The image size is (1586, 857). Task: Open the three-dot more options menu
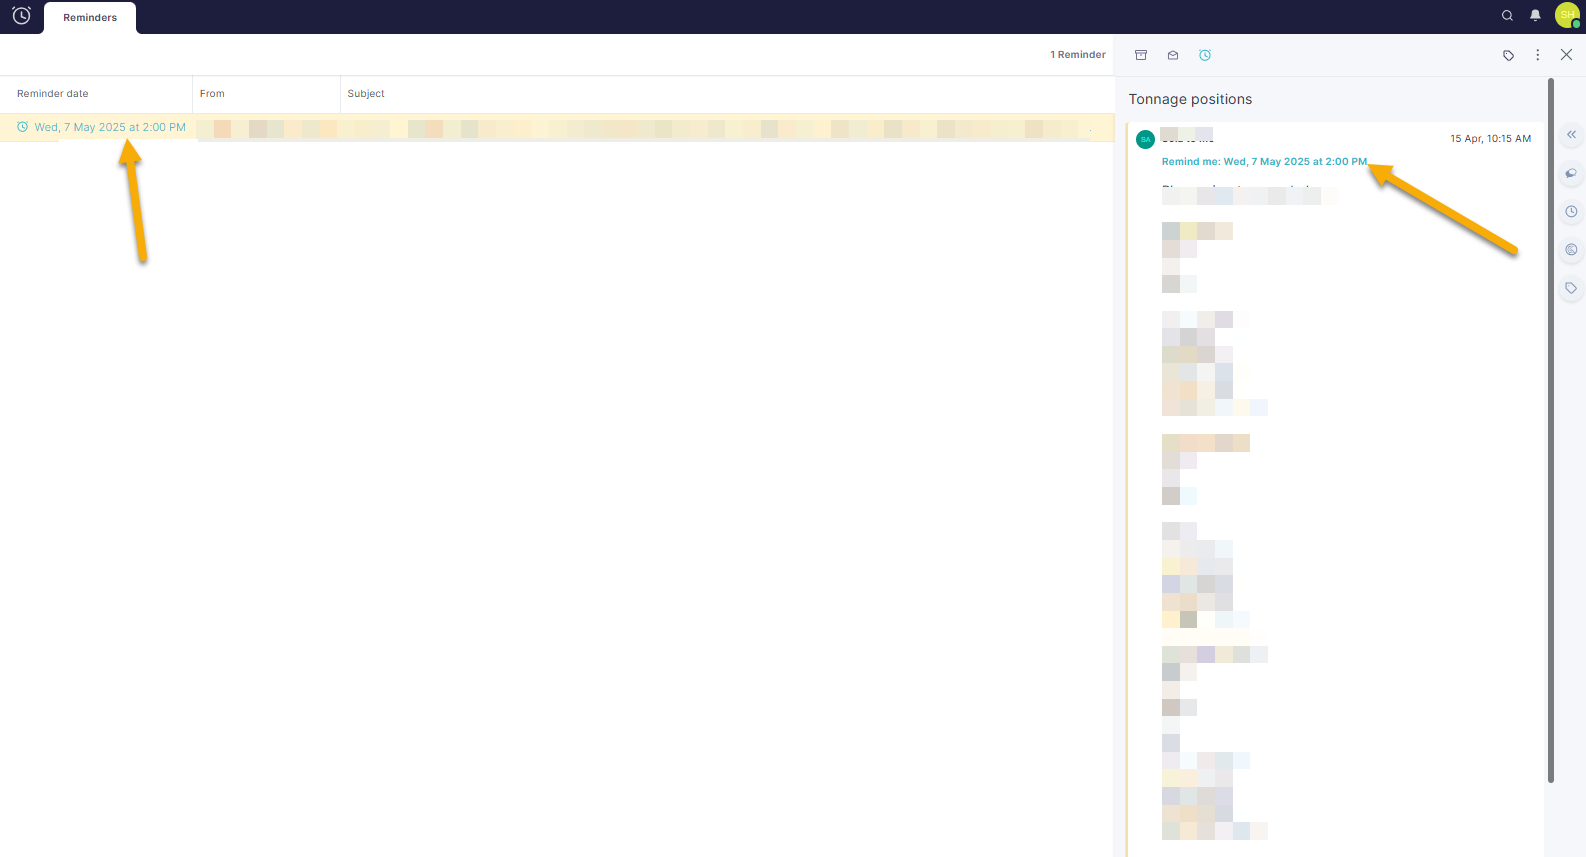coord(1538,55)
